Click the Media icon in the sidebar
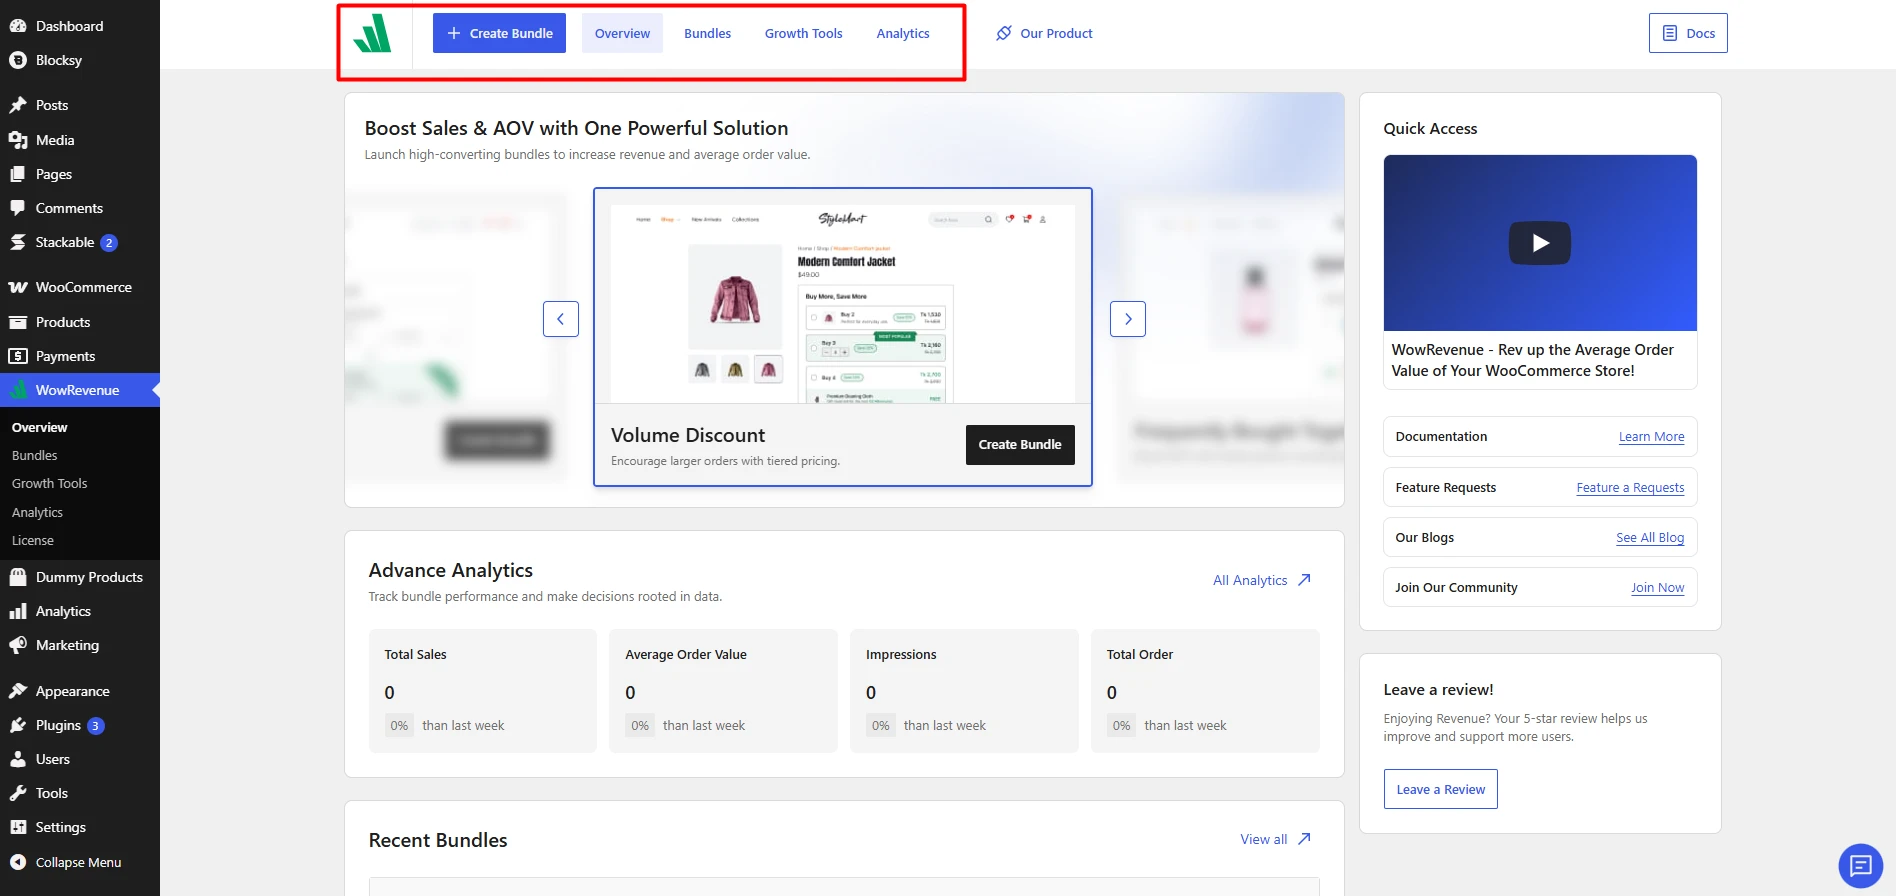This screenshot has height=896, width=1896. click(18, 140)
